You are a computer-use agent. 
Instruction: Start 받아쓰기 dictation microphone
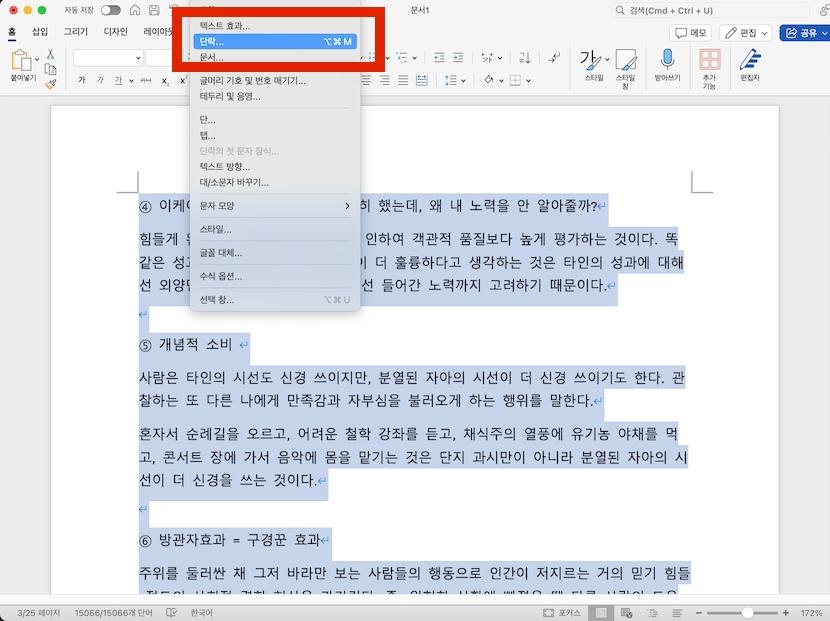pyautogui.click(x=667, y=65)
